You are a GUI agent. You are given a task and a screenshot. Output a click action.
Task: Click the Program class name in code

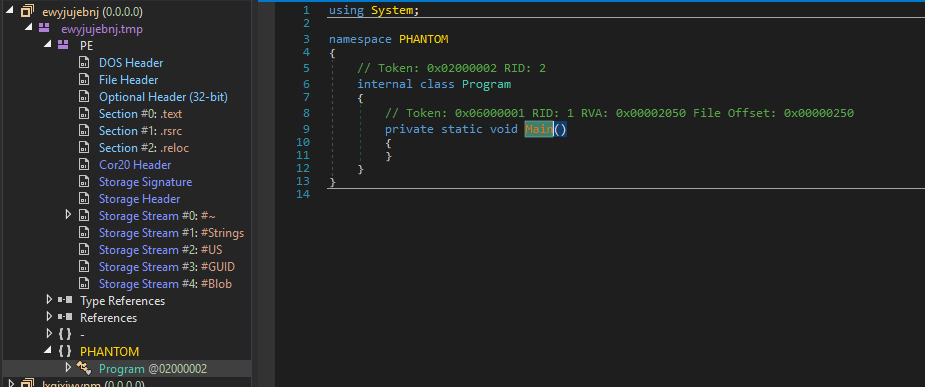click(x=486, y=84)
